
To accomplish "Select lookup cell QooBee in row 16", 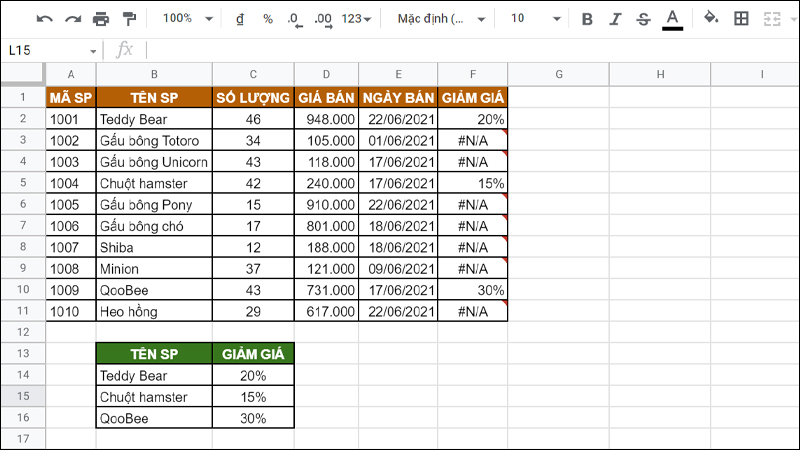I will (154, 418).
